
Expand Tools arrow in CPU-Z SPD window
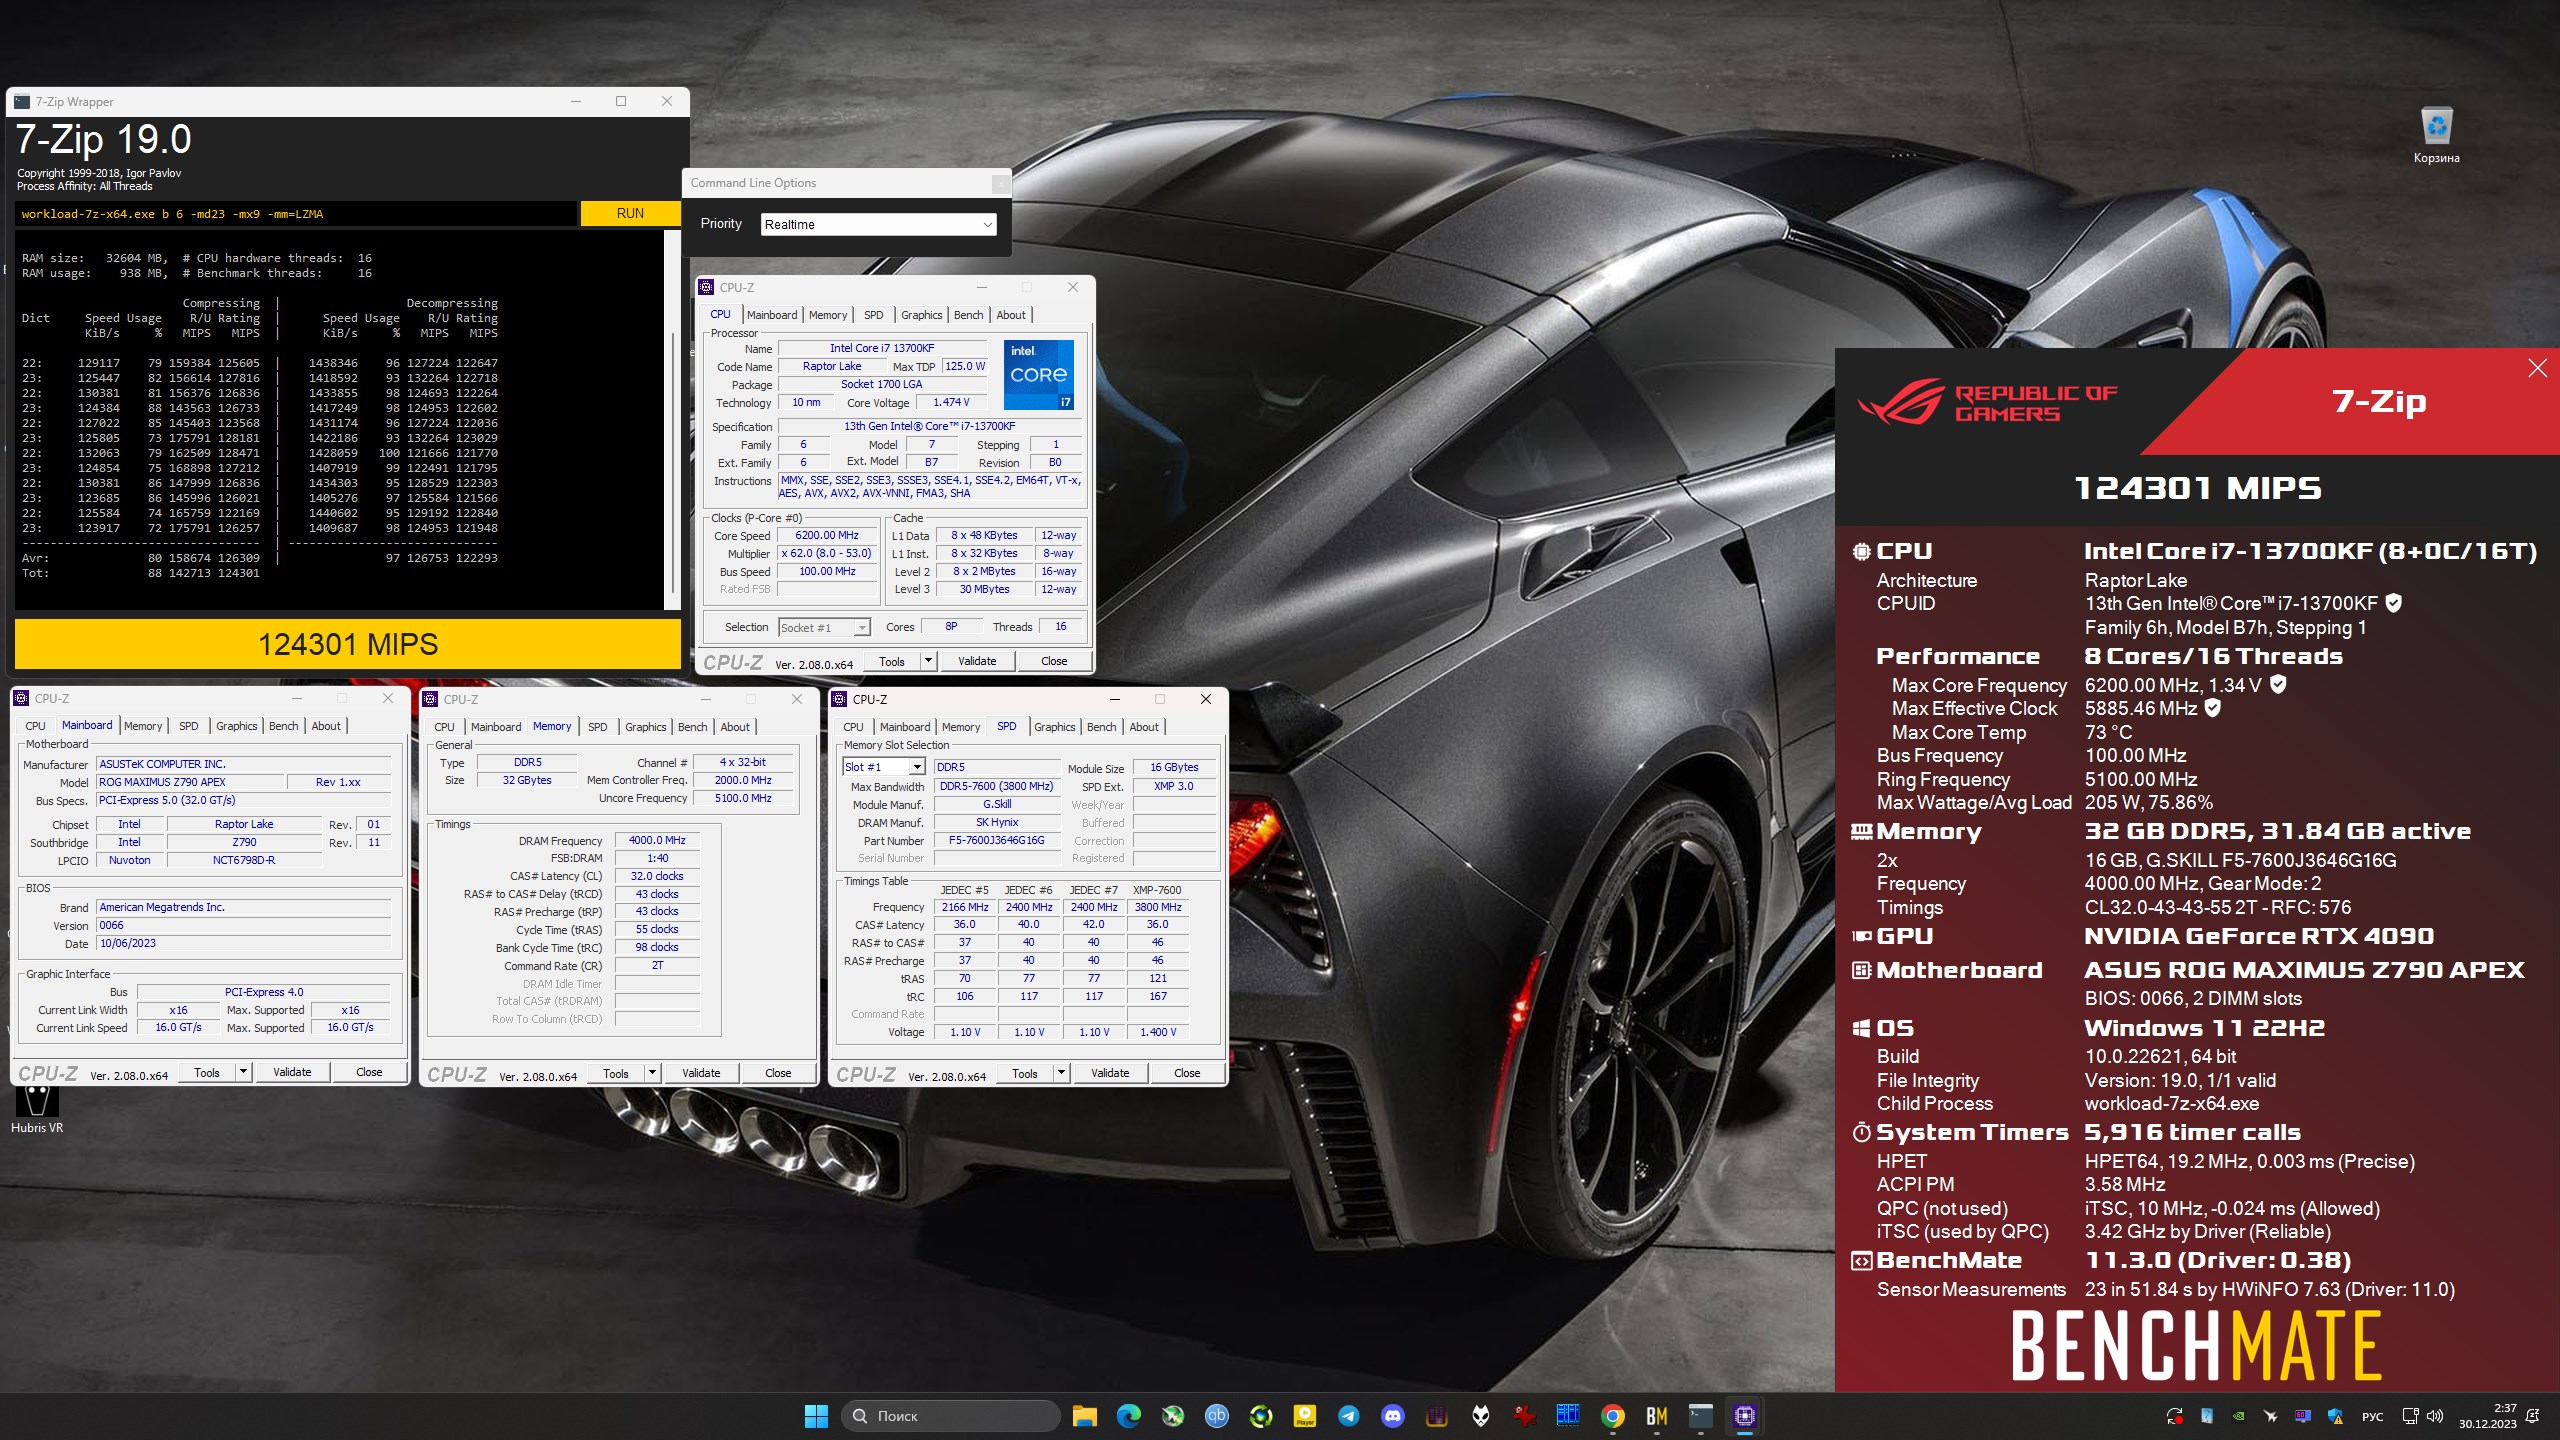pyautogui.click(x=1061, y=1073)
